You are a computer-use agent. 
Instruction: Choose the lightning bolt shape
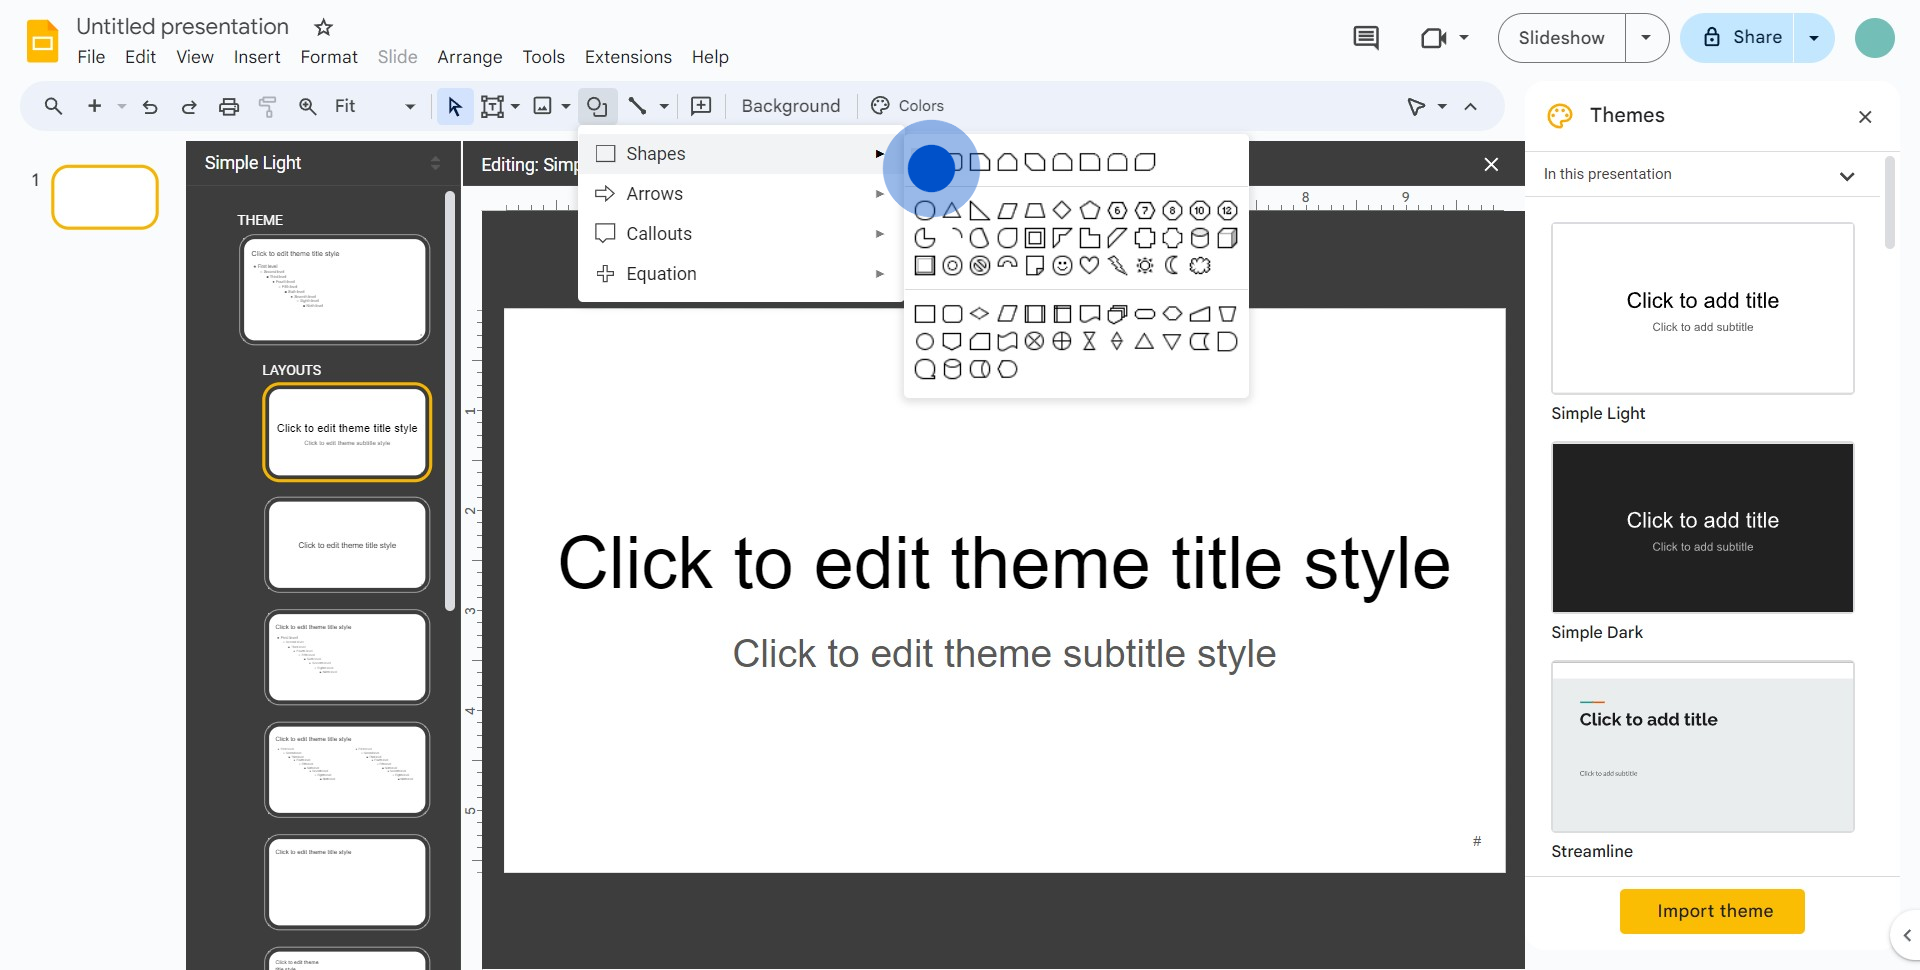click(1117, 265)
